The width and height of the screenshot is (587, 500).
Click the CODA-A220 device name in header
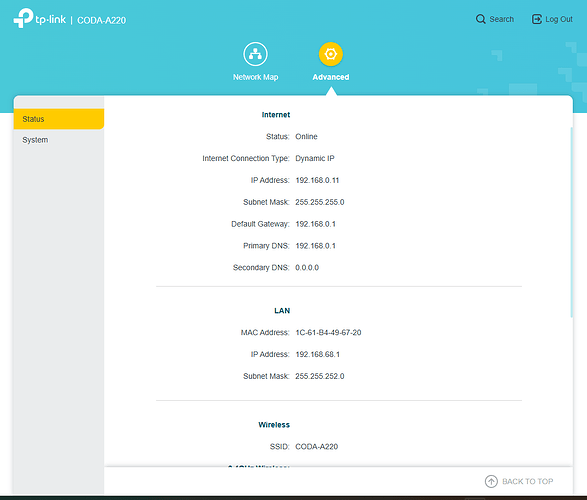101,20
